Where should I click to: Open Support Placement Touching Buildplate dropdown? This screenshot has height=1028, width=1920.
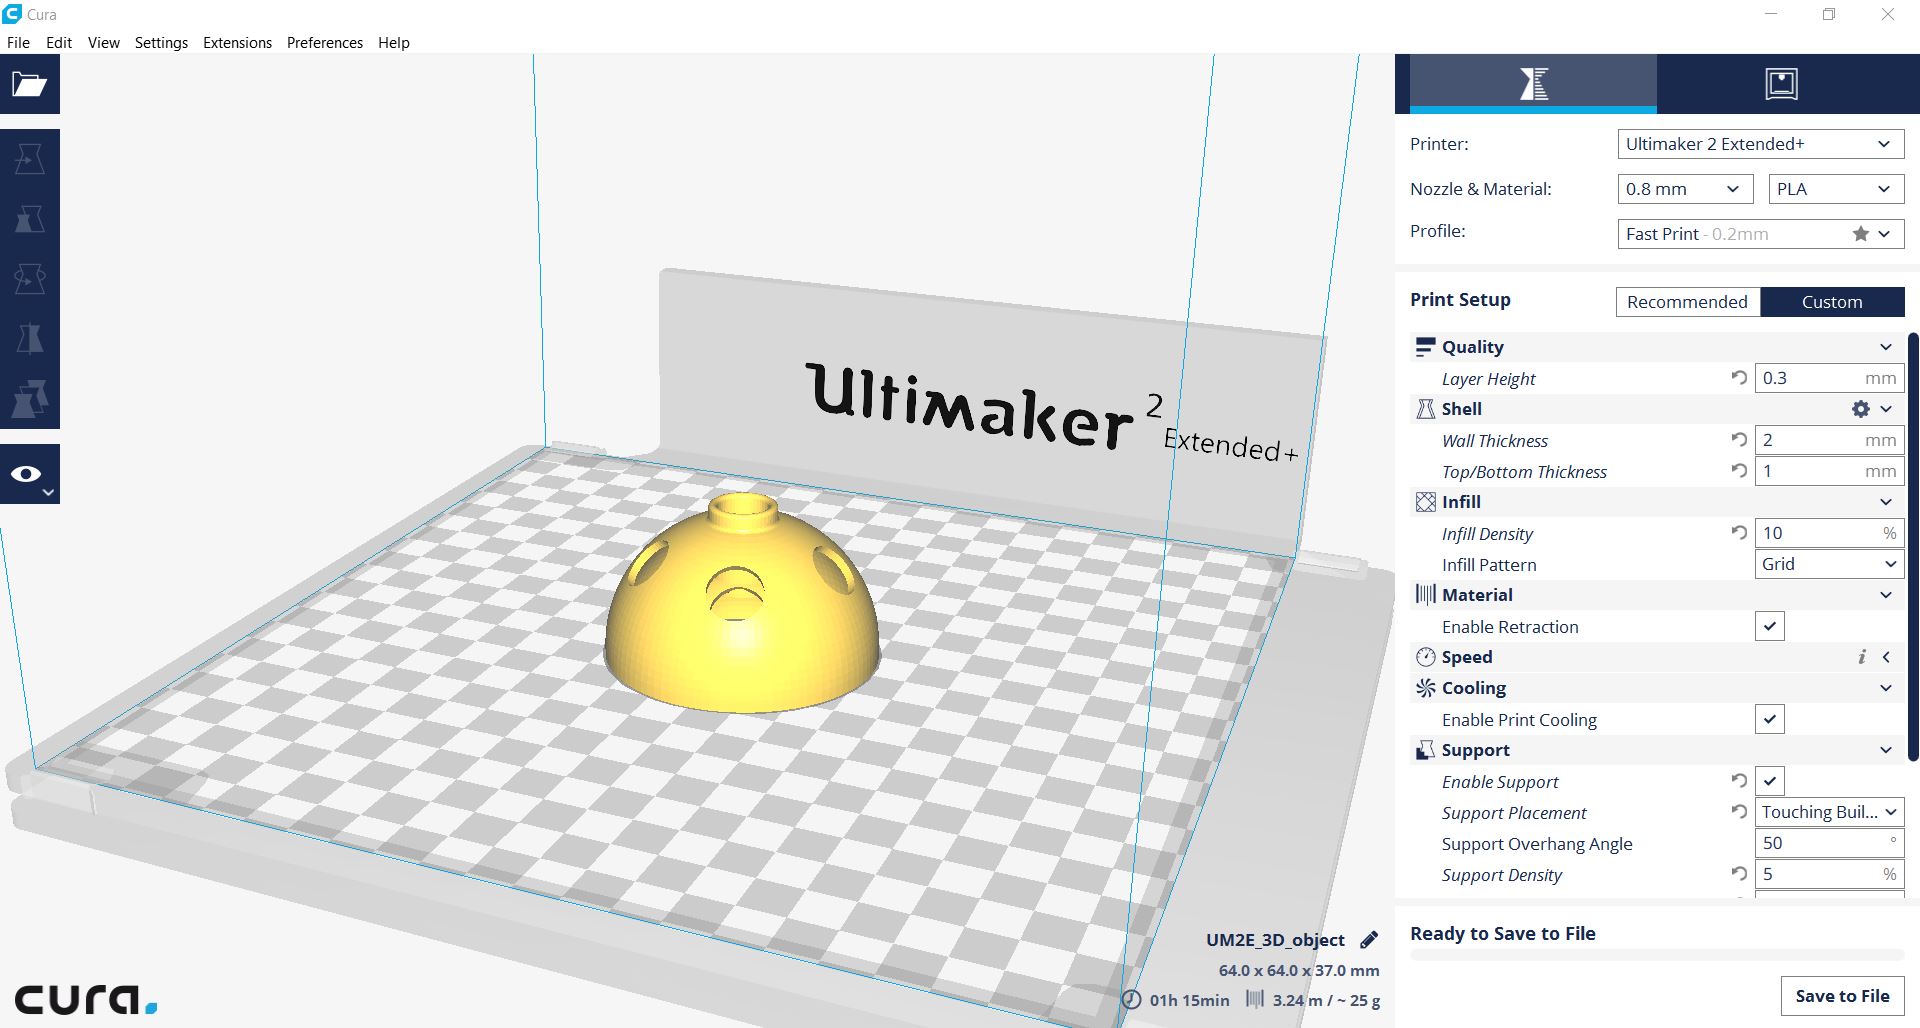[x=1829, y=812]
